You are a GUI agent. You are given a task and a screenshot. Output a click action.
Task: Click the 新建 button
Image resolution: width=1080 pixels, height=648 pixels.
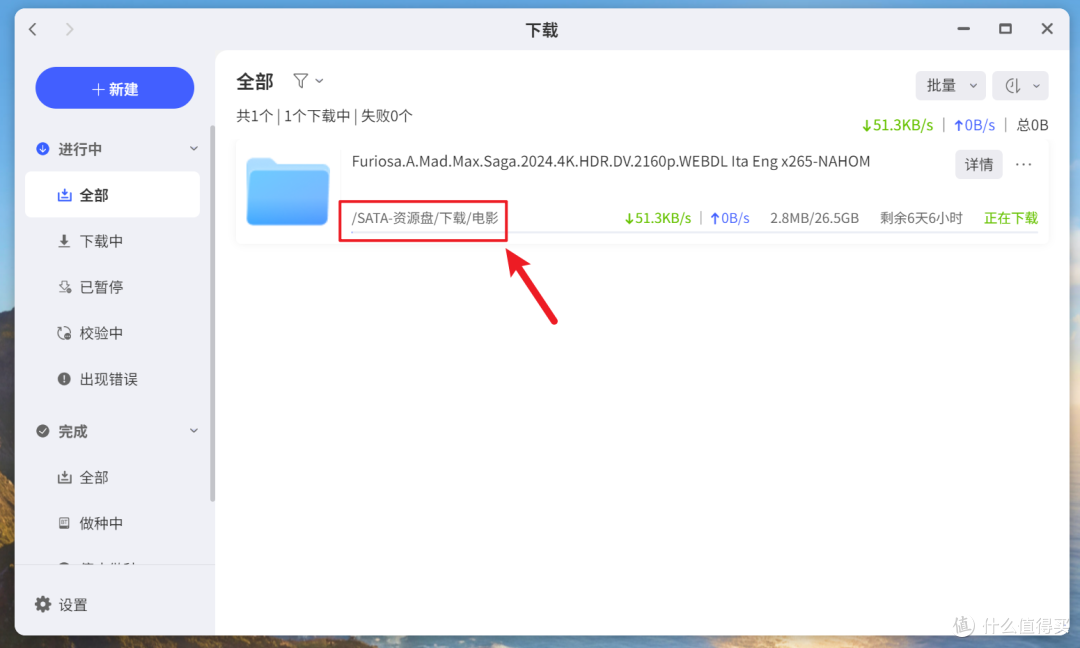(115, 88)
